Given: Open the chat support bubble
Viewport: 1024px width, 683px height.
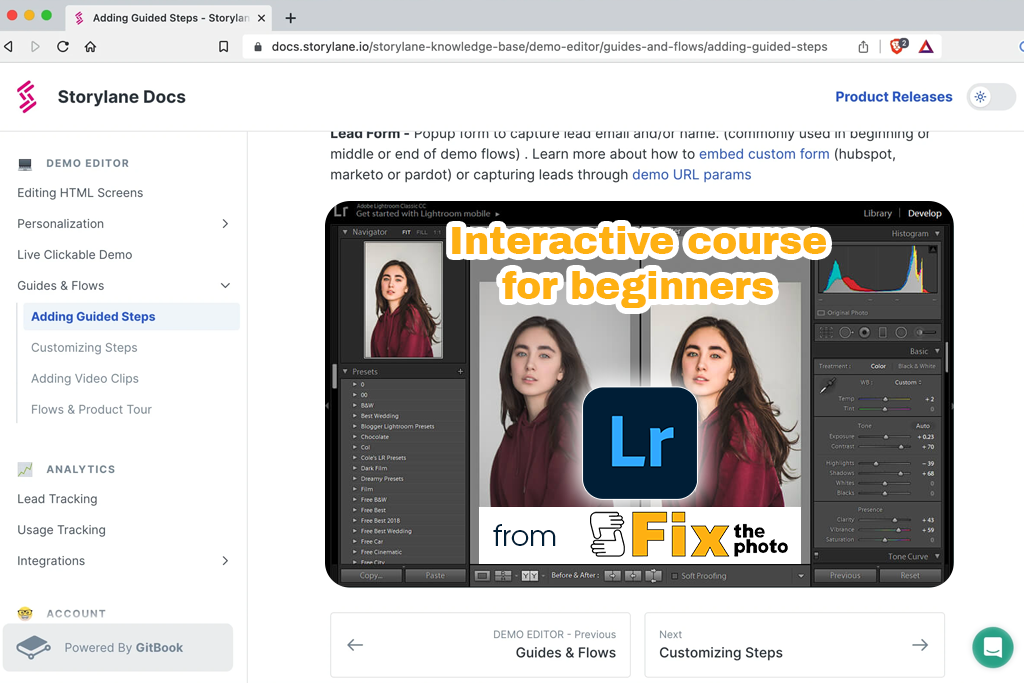Looking at the screenshot, I should click(x=993, y=647).
